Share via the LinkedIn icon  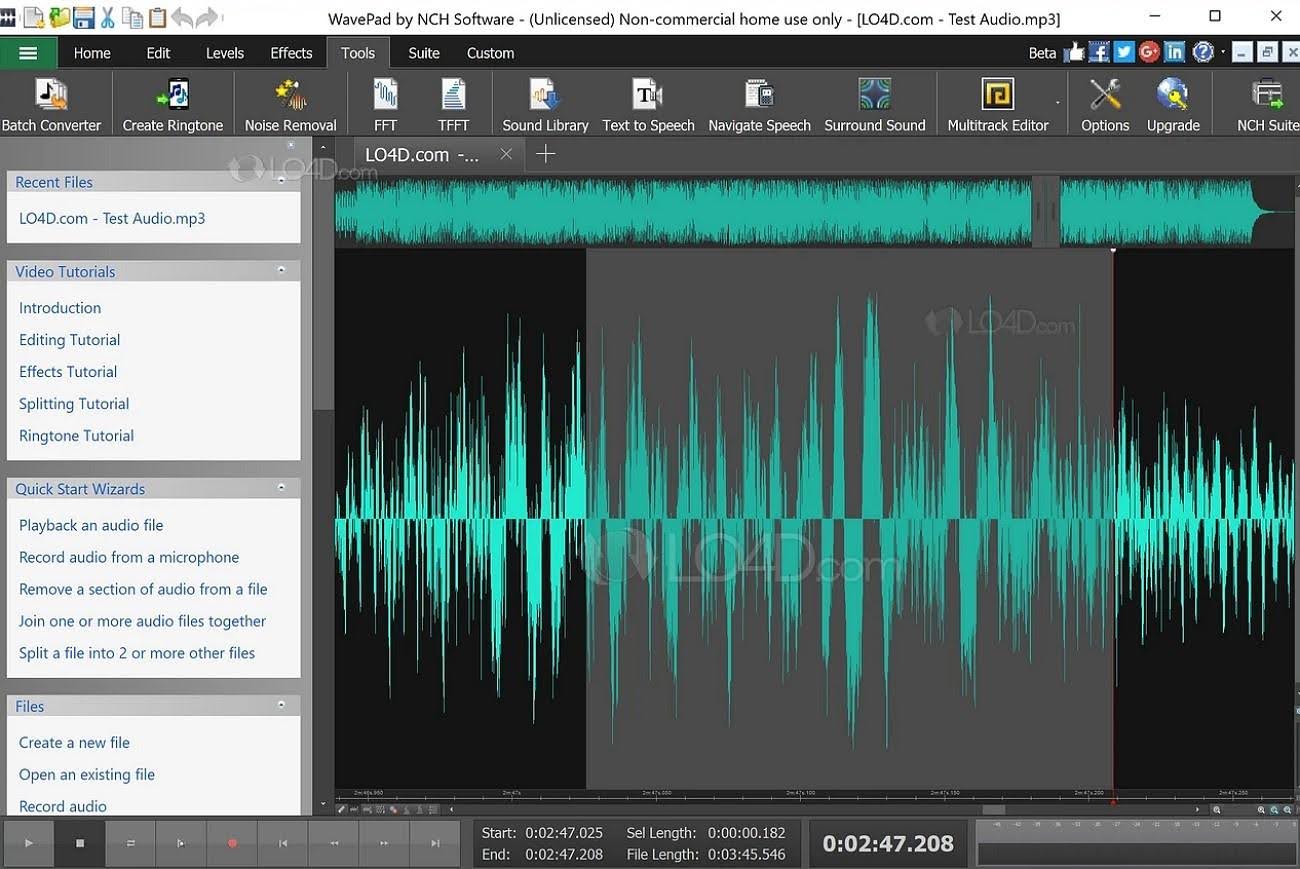click(x=1174, y=52)
